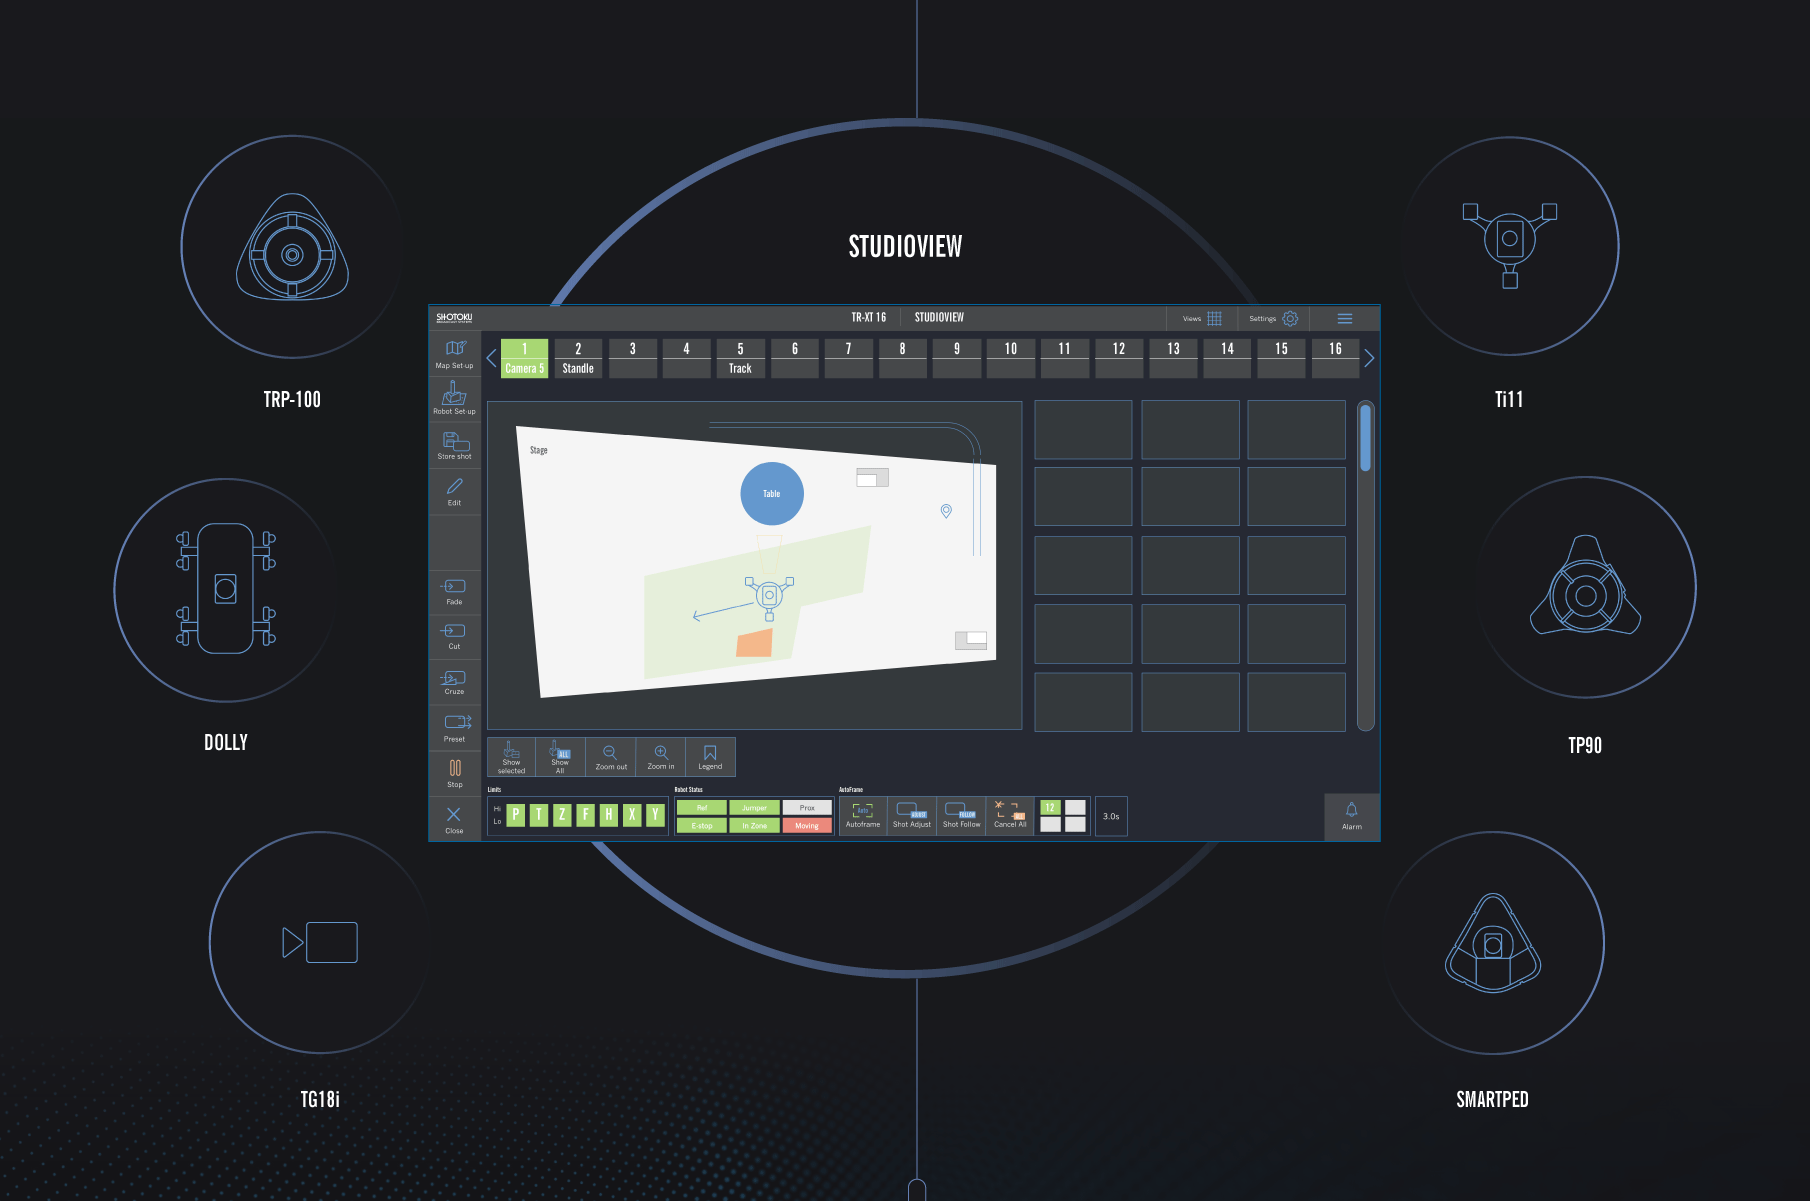1810x1201 pixels.
Task: Click the Store shot icon
Action: tap(454, 445)
